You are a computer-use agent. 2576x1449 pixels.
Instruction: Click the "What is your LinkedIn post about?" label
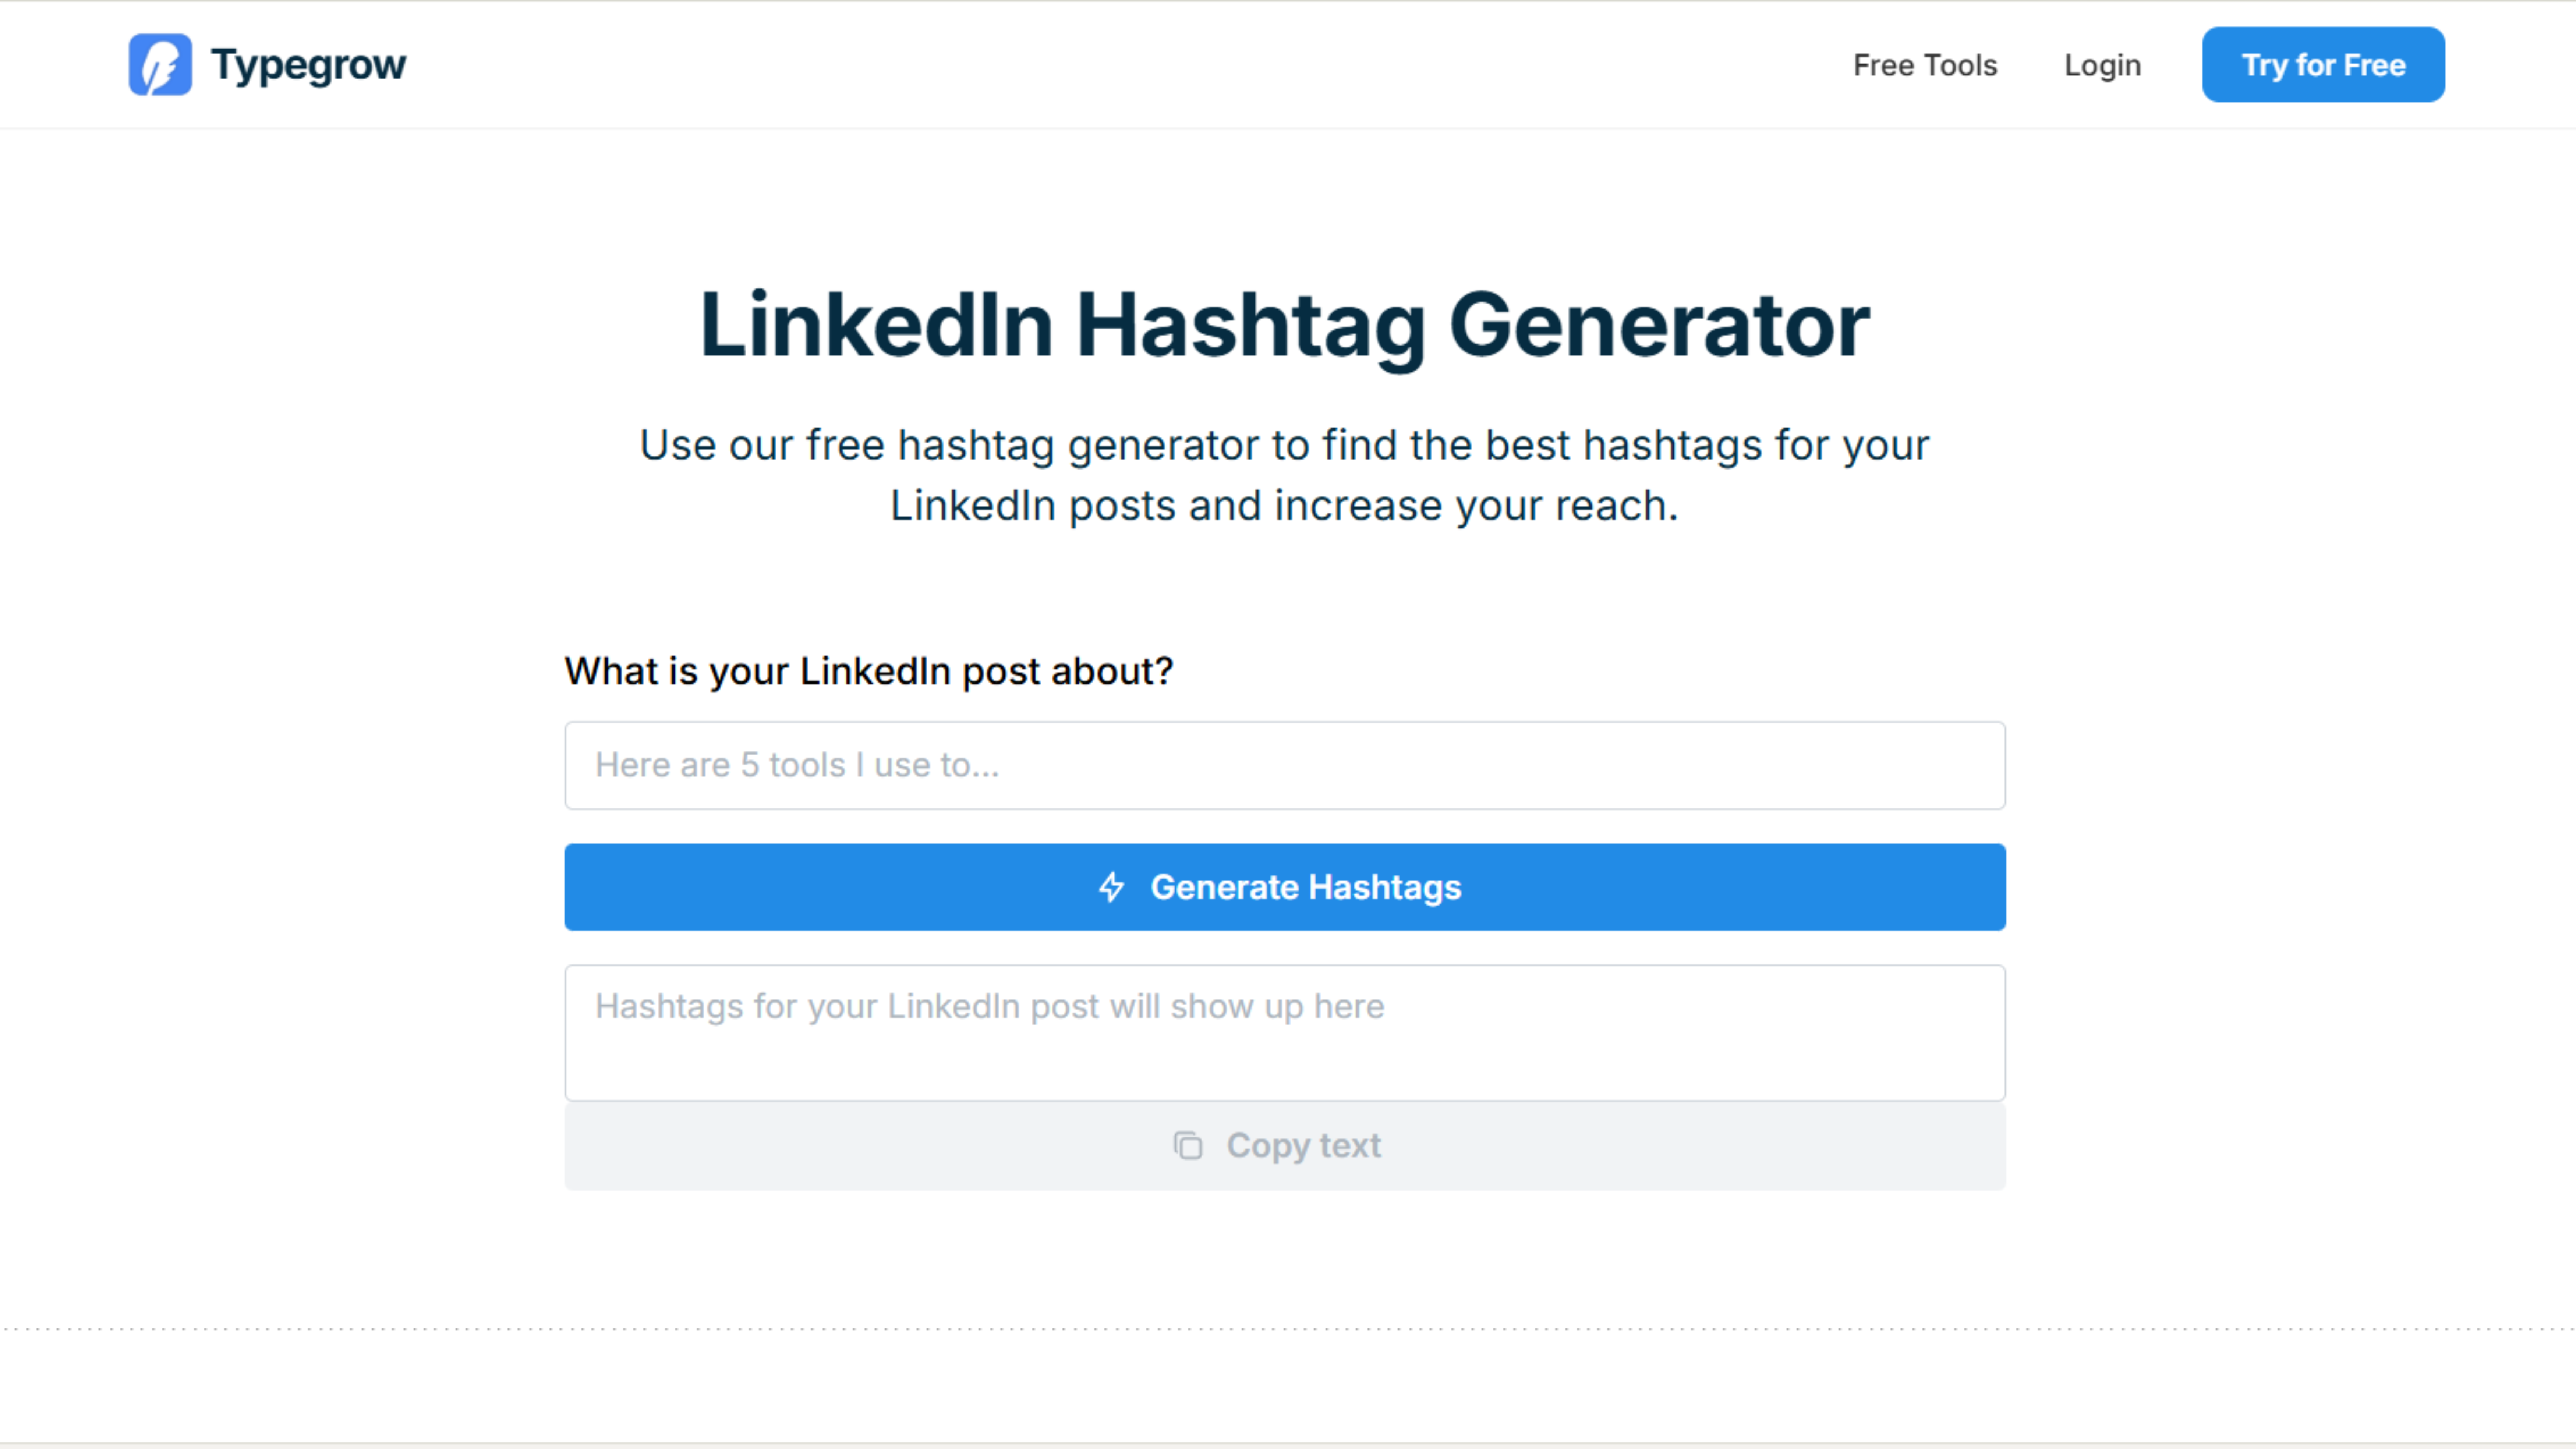click(868, 671)
